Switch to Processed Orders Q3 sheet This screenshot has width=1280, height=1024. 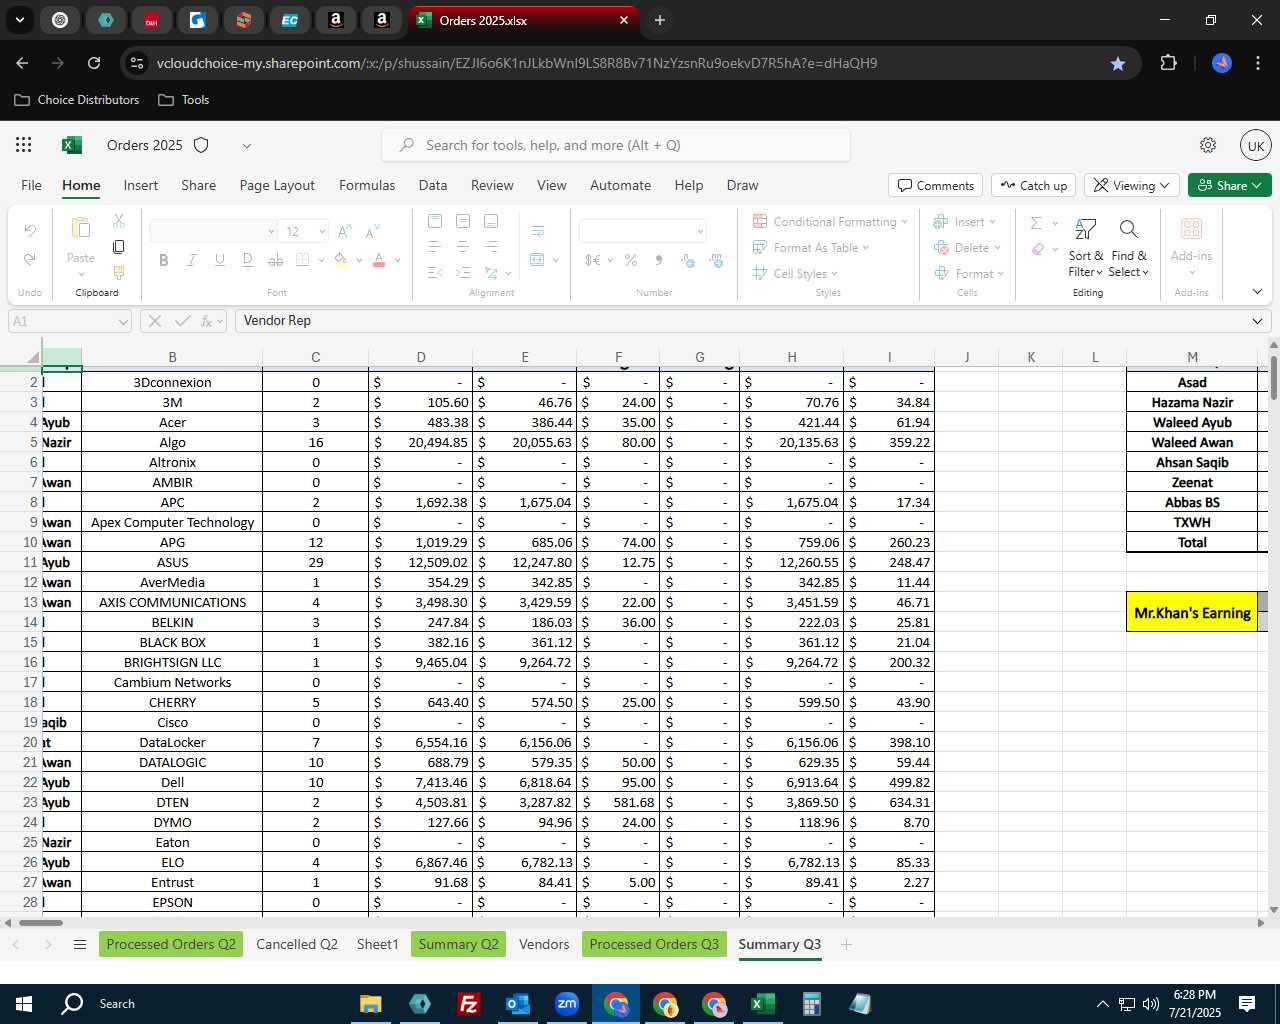(x=654, y=944)
